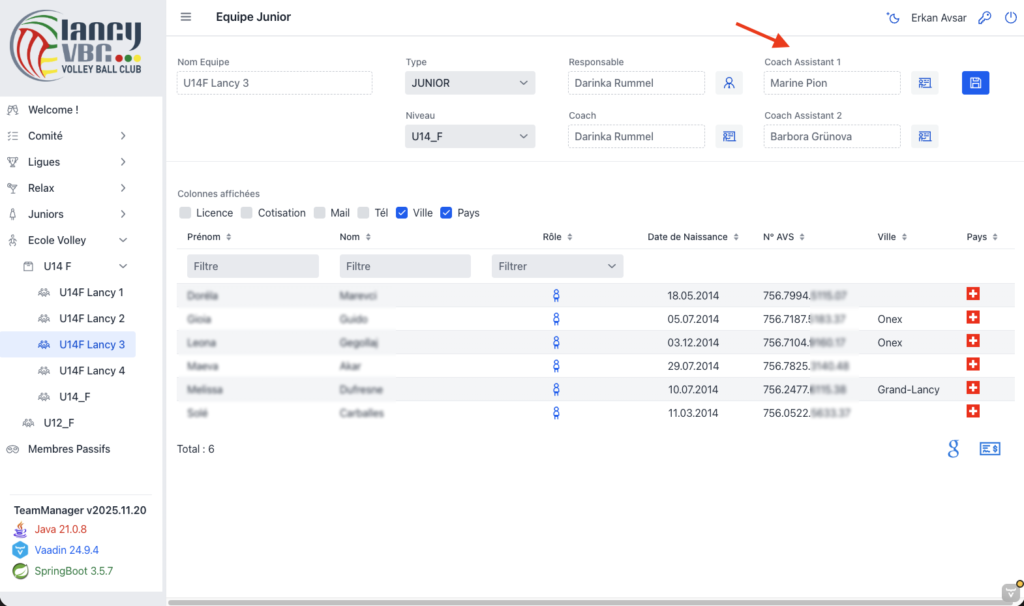Open the Niveau dropdown showing U14_F
The height and width of the screenshot is (606, 1024).
470,136
